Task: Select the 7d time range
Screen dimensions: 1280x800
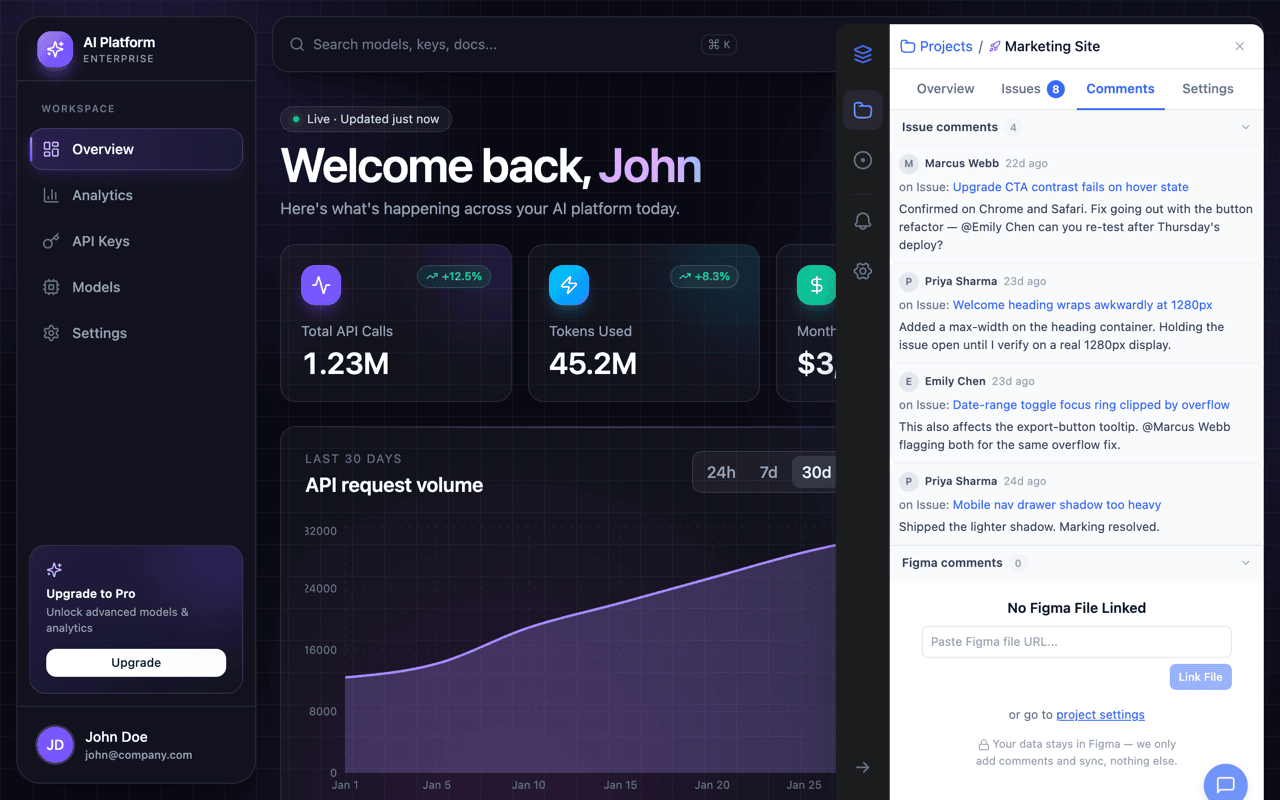Action: (768, 472)
